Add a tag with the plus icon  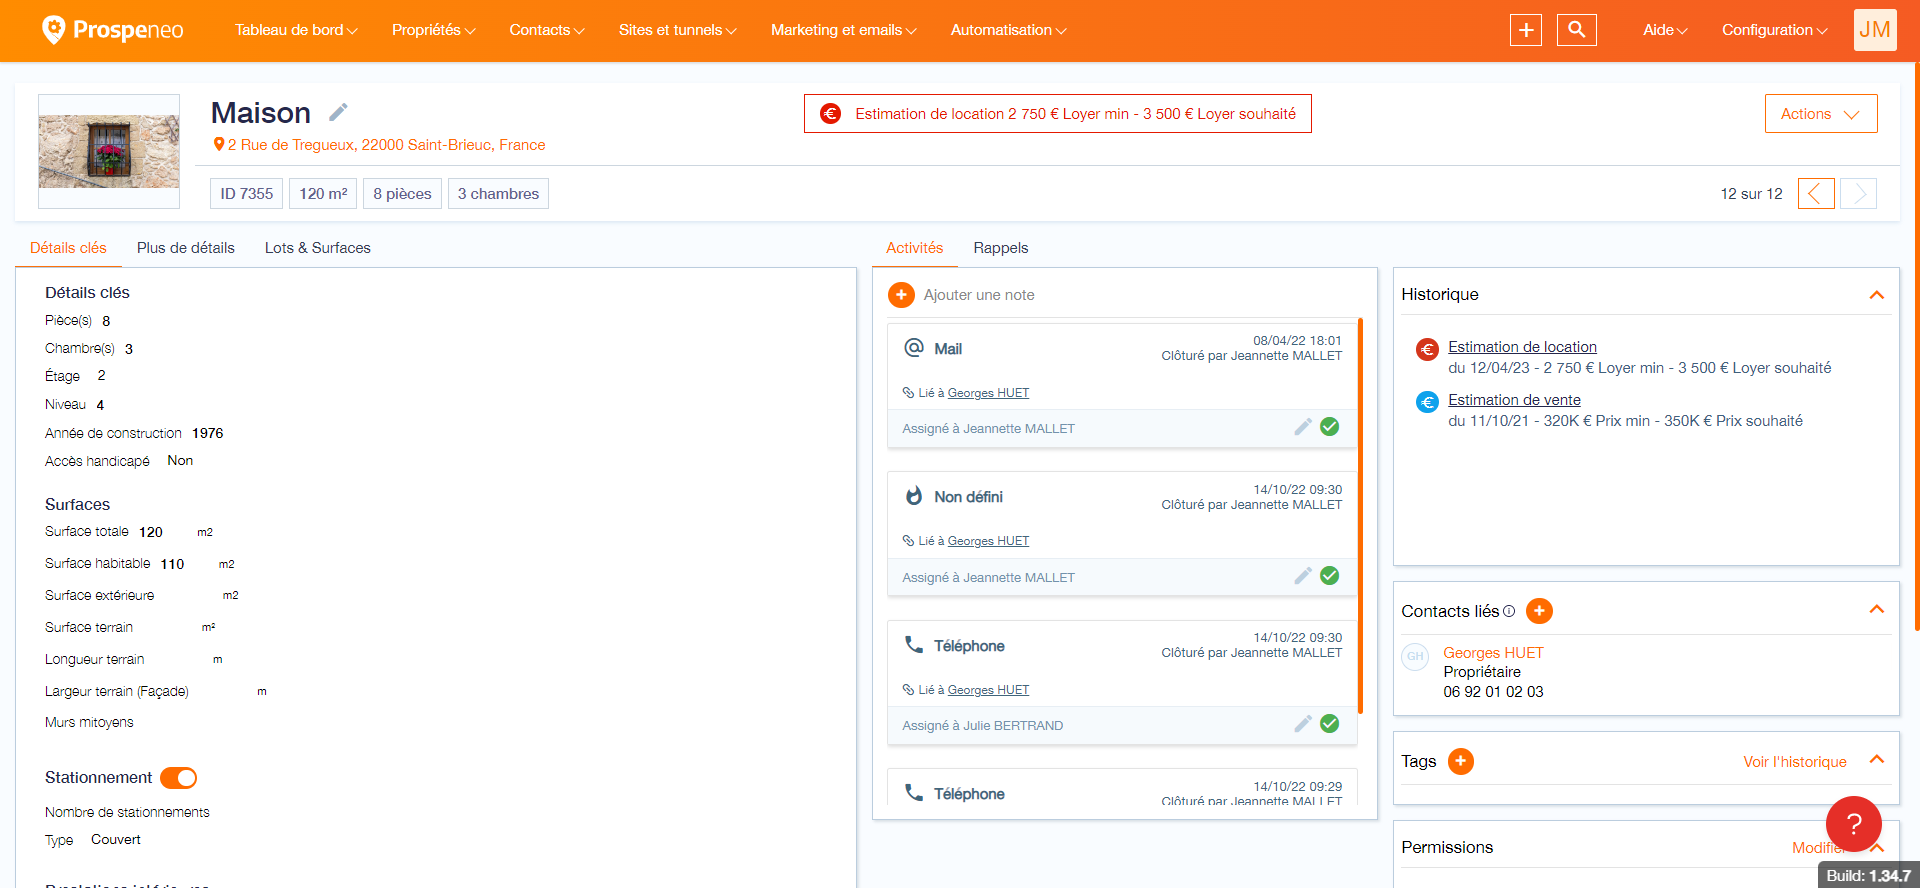point(1460,762)
